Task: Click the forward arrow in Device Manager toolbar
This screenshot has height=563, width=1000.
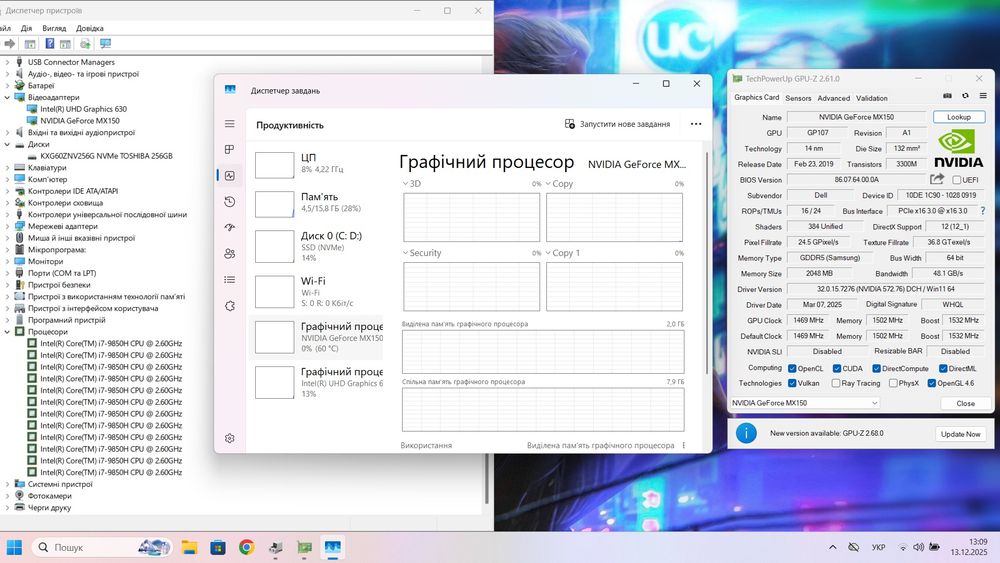Action: (x=10, y=44)
